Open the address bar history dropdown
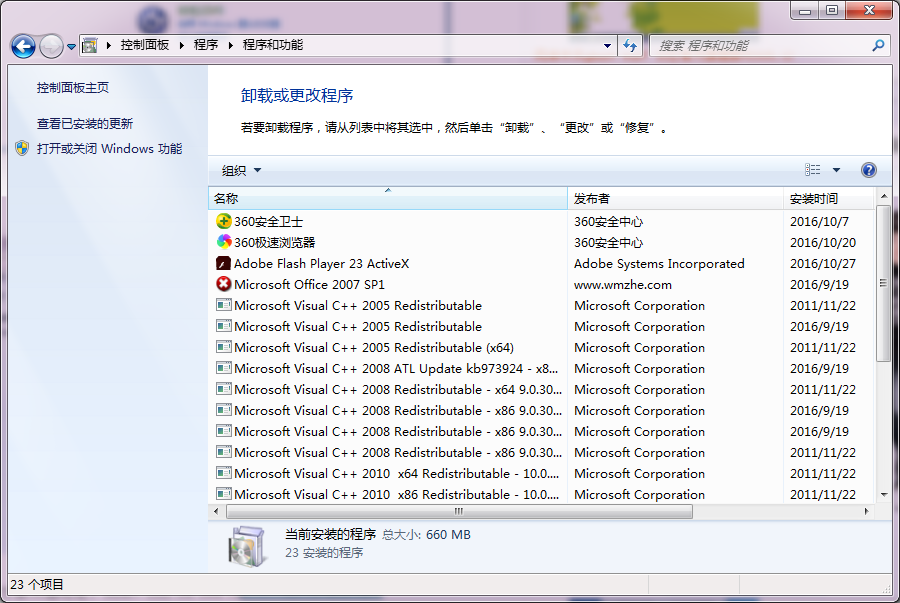This screenshot has width=900, height=603. [607, 45]
